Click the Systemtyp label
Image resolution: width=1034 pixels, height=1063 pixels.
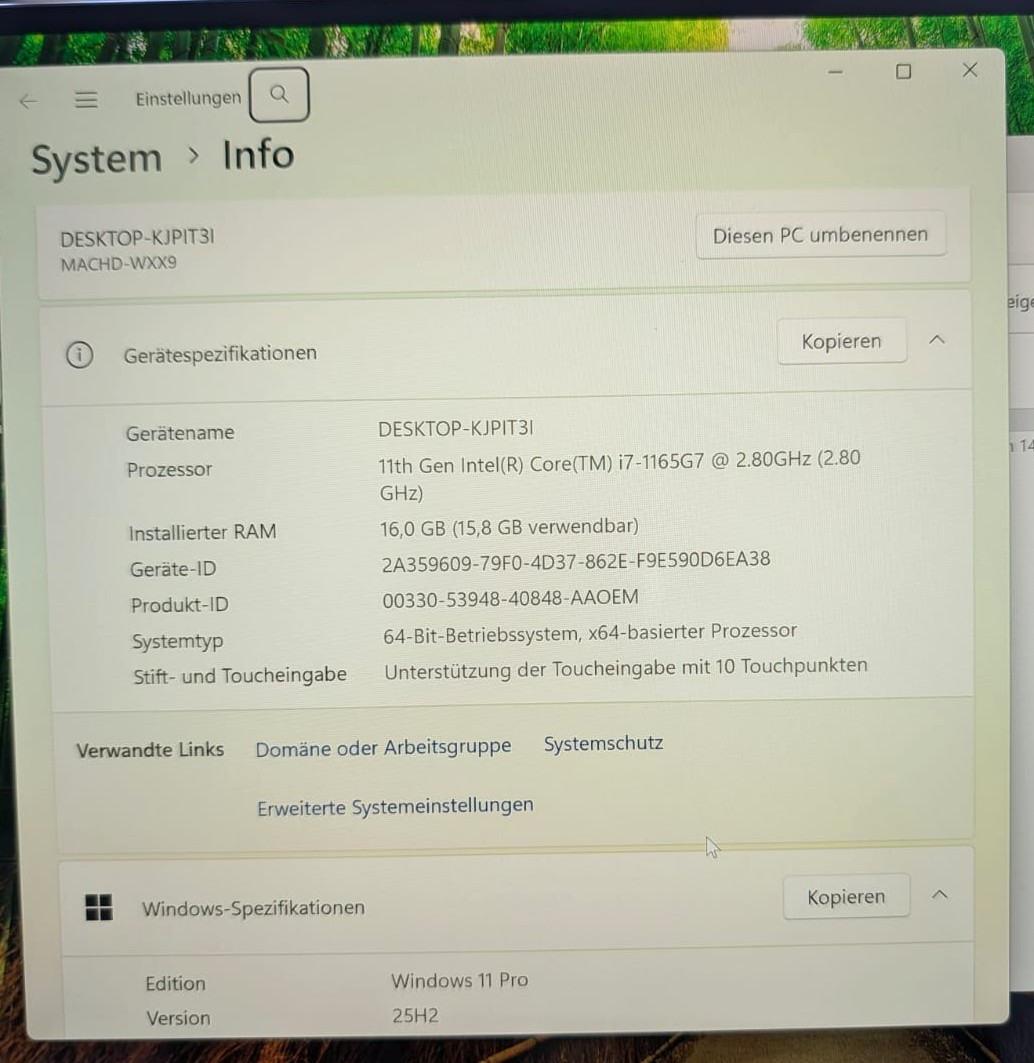coord(178,641)
